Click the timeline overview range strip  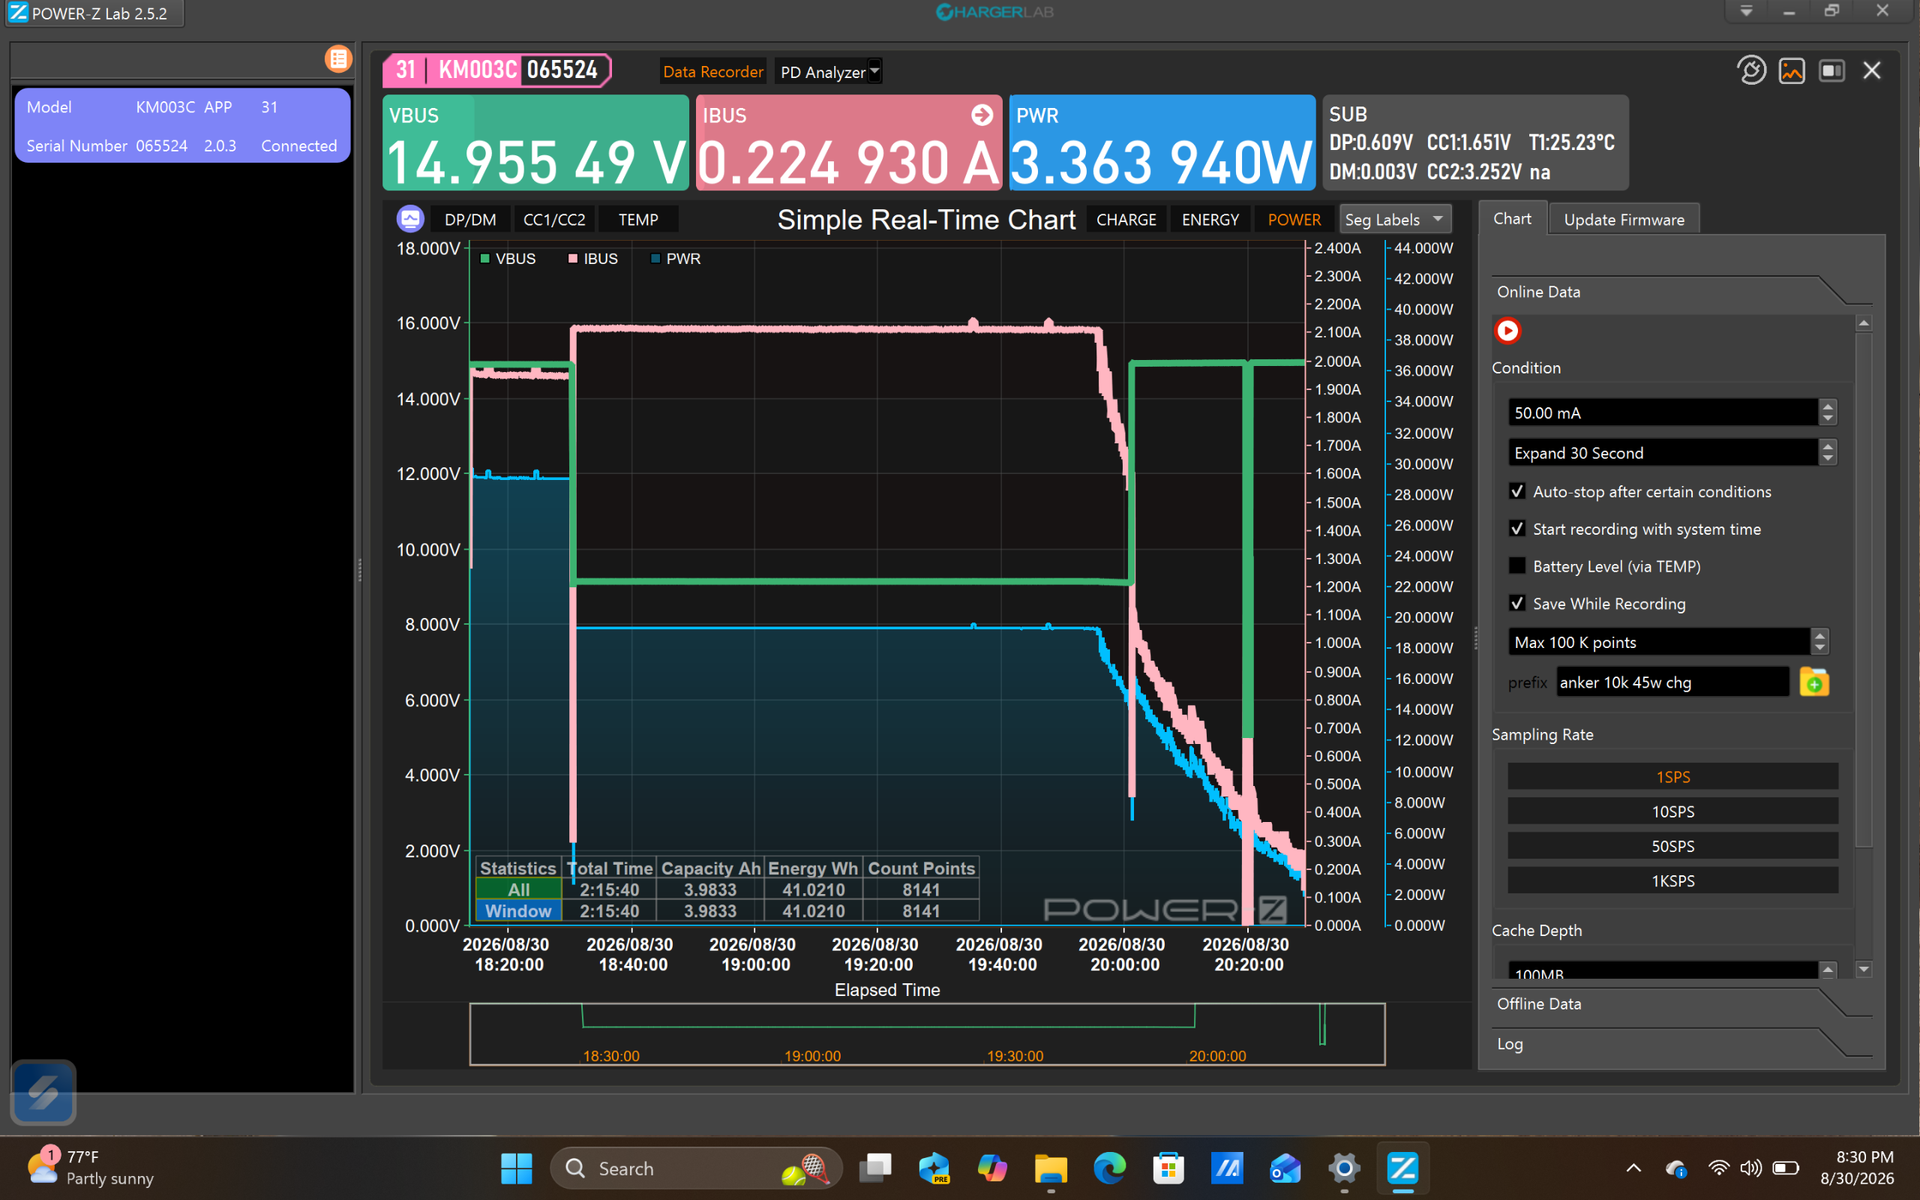927,1034
